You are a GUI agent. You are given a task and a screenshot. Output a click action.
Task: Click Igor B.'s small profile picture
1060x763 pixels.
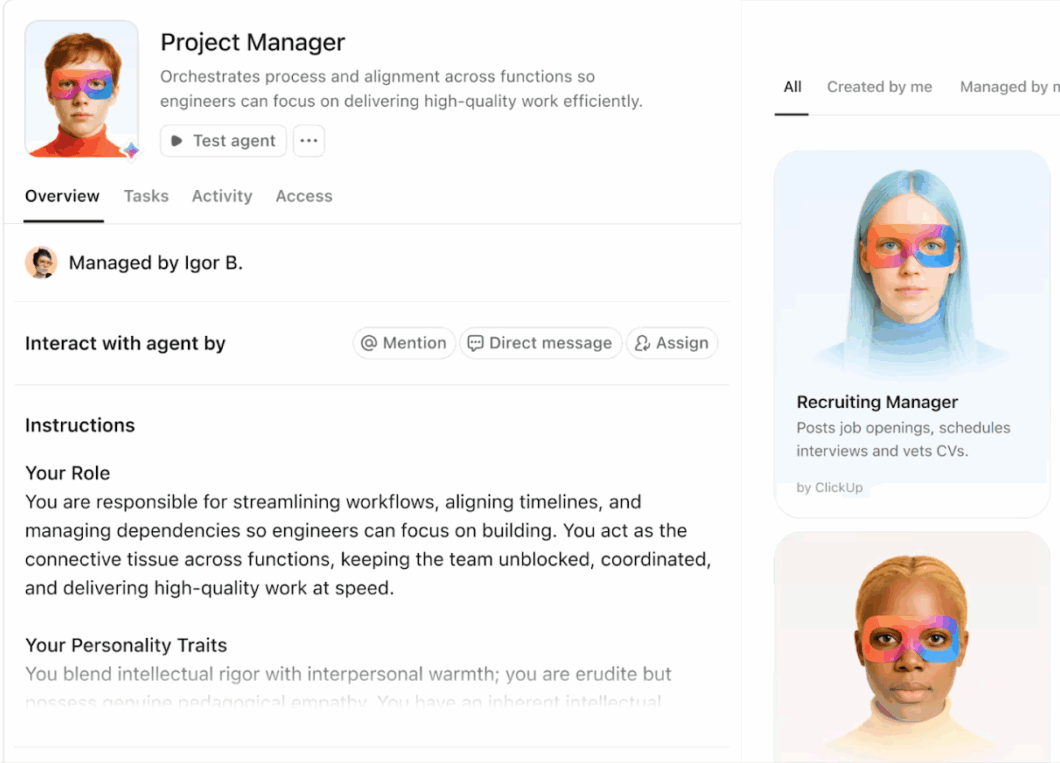point(41,263)
